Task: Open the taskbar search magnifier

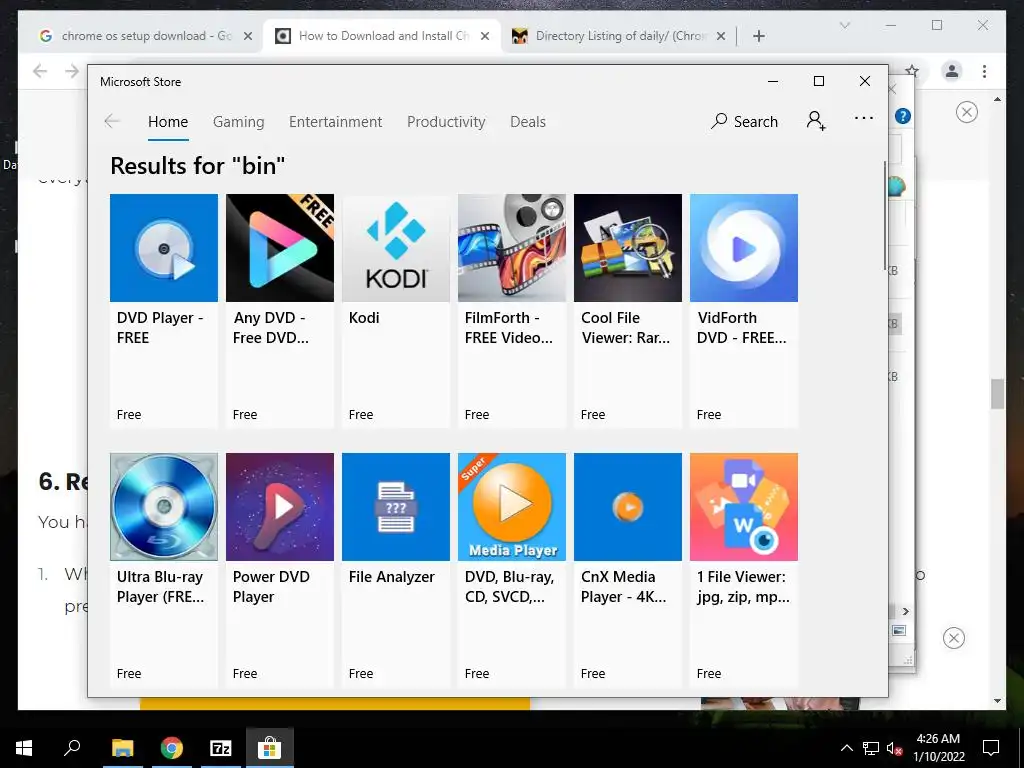Action: 72,747
